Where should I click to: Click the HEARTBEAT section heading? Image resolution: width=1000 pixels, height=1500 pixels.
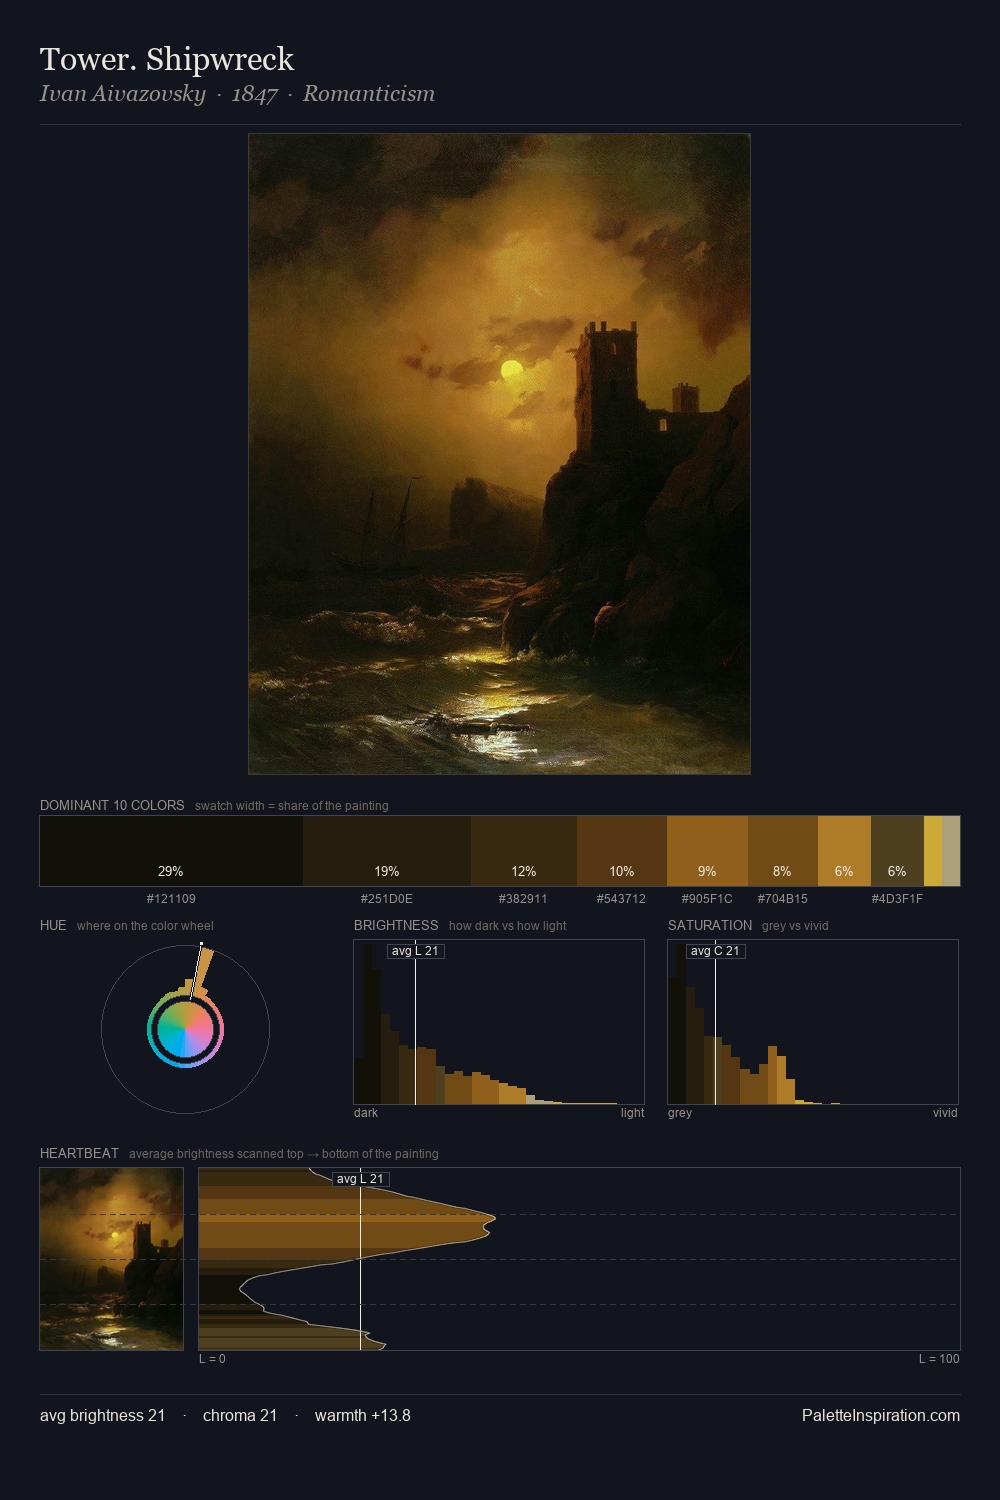pyautogui.click(x=79, y=1153)
